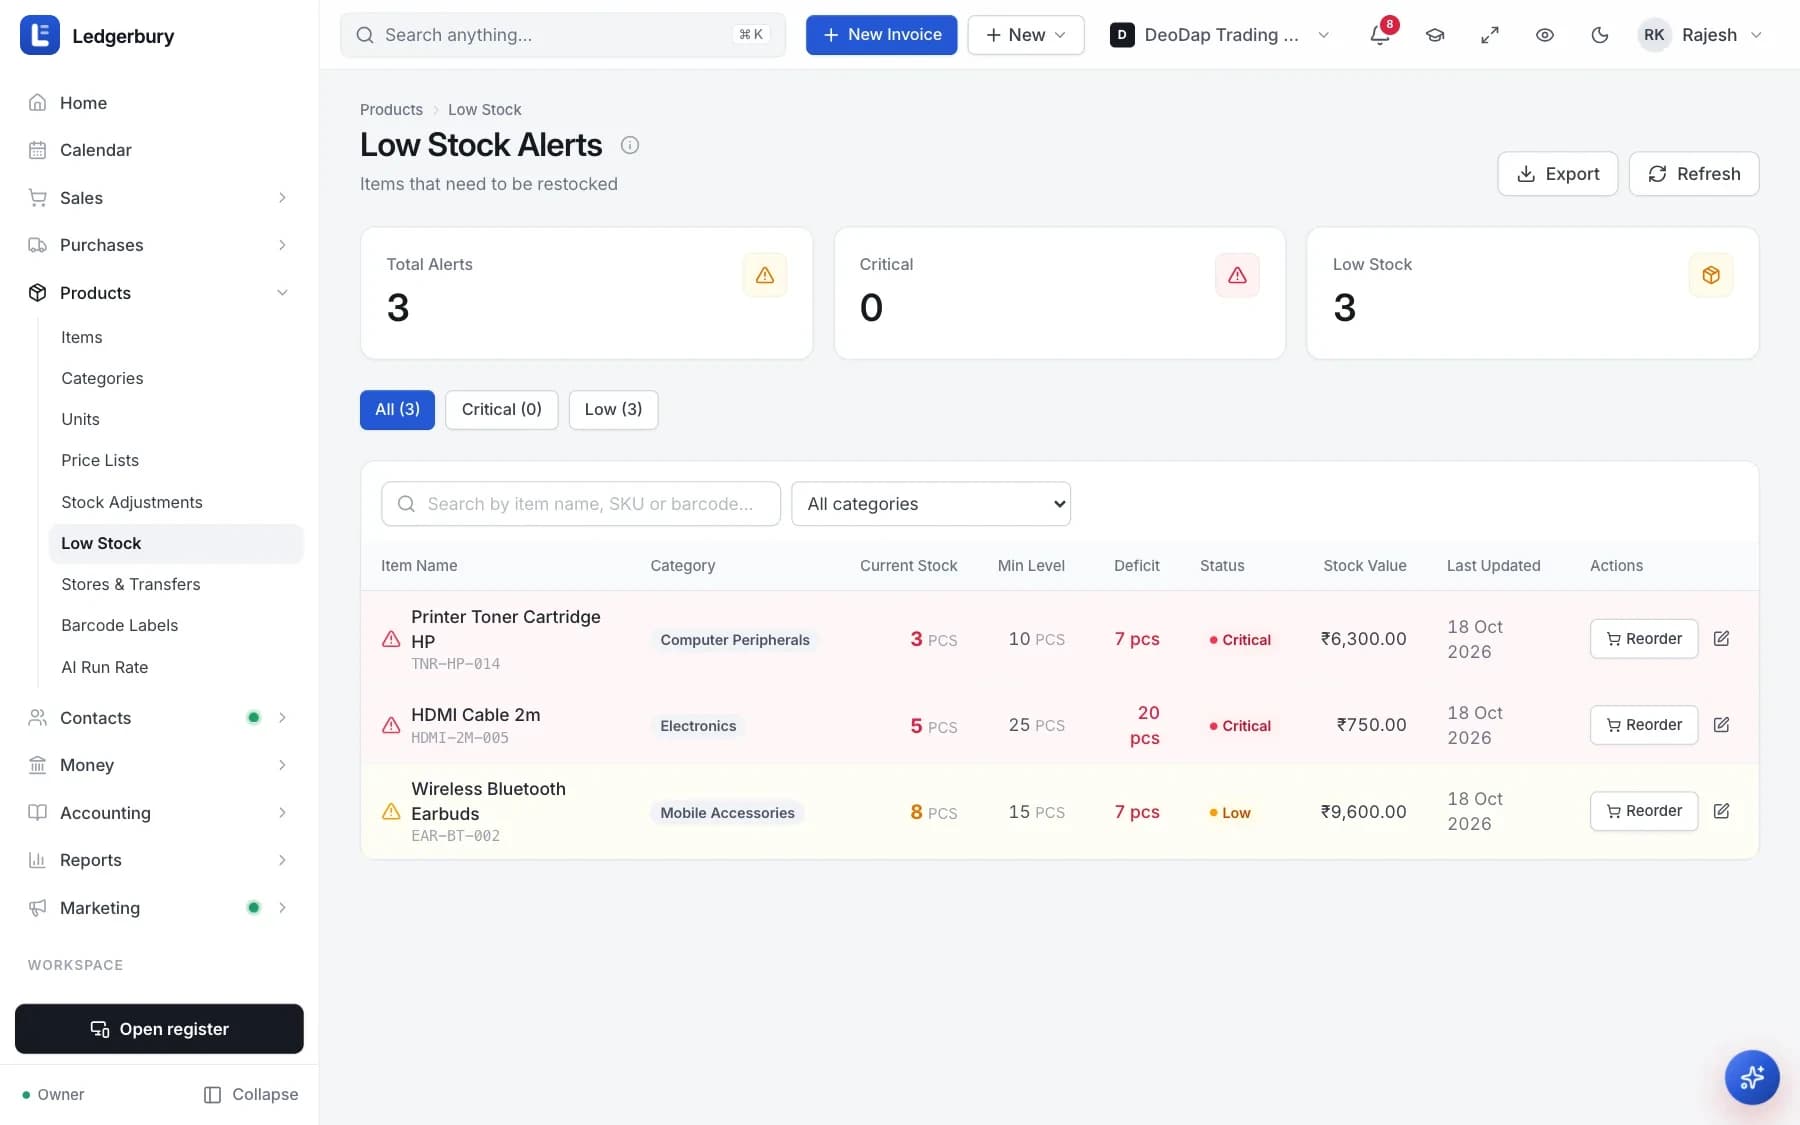The width and height of the screenshot is (1800, 1125).
Task: Expand the Reports menu
Action: coord(159,860)
